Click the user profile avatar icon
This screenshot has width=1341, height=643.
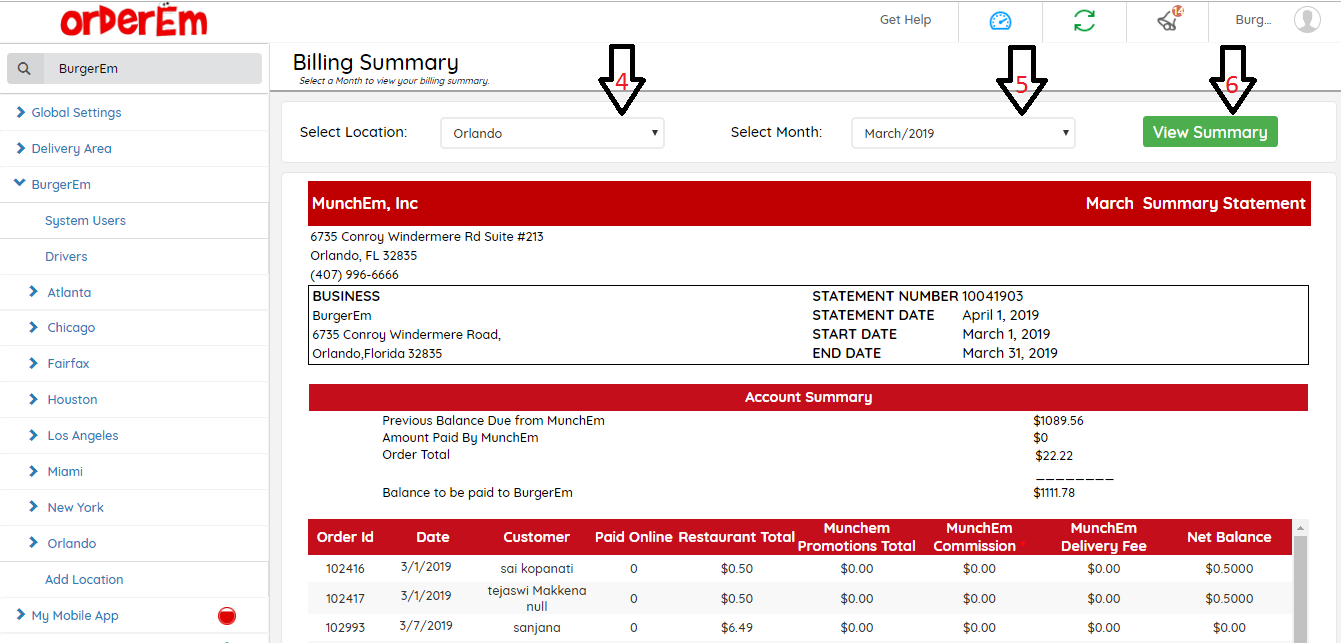click(x=1306, y=20)
